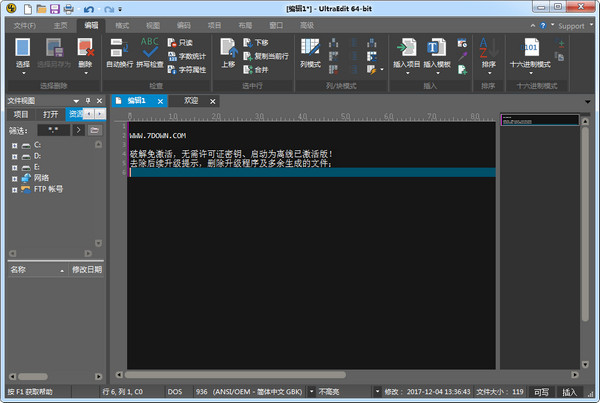Expand the FTP 帐号 tree node
The height and width of the screenshot is (403, 600).
click(15, 188)
